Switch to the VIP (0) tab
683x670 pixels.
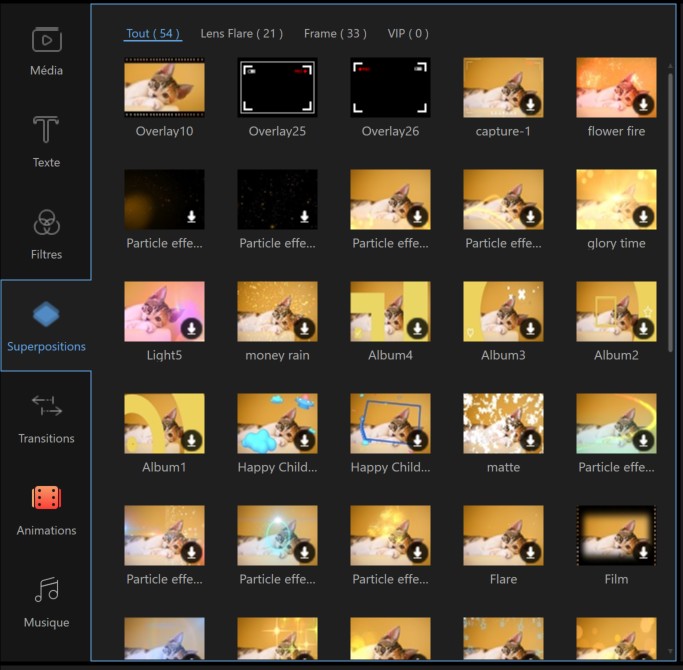408,34
